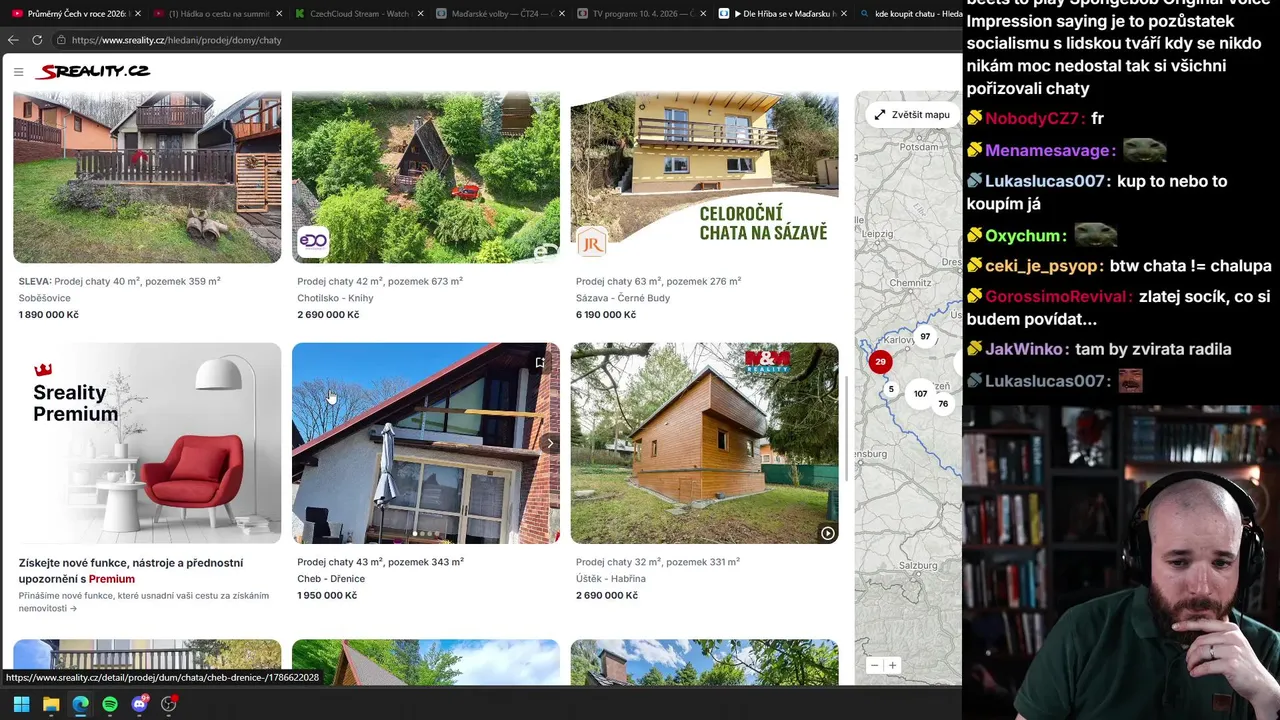This screenshot has width=1280, height=720.
Task: Open the Chotilsko - Knihy chata photo
Action: pos(426,177)
